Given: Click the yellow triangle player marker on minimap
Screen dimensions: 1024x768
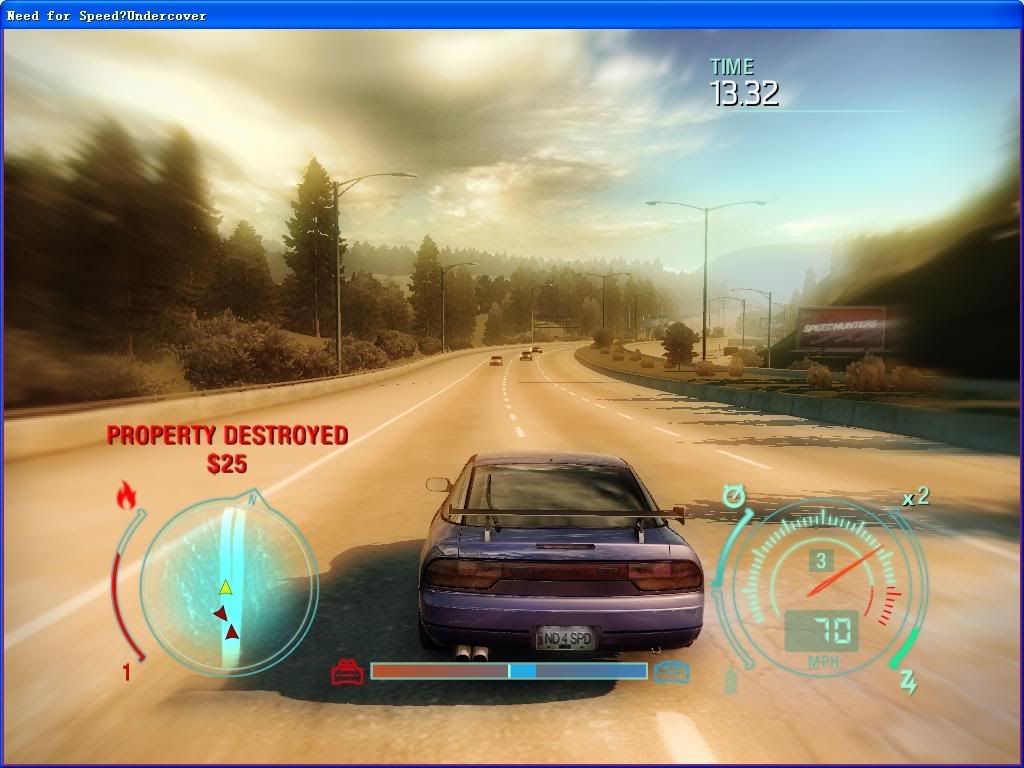Looking at the screenshot, I should point(226,587).
